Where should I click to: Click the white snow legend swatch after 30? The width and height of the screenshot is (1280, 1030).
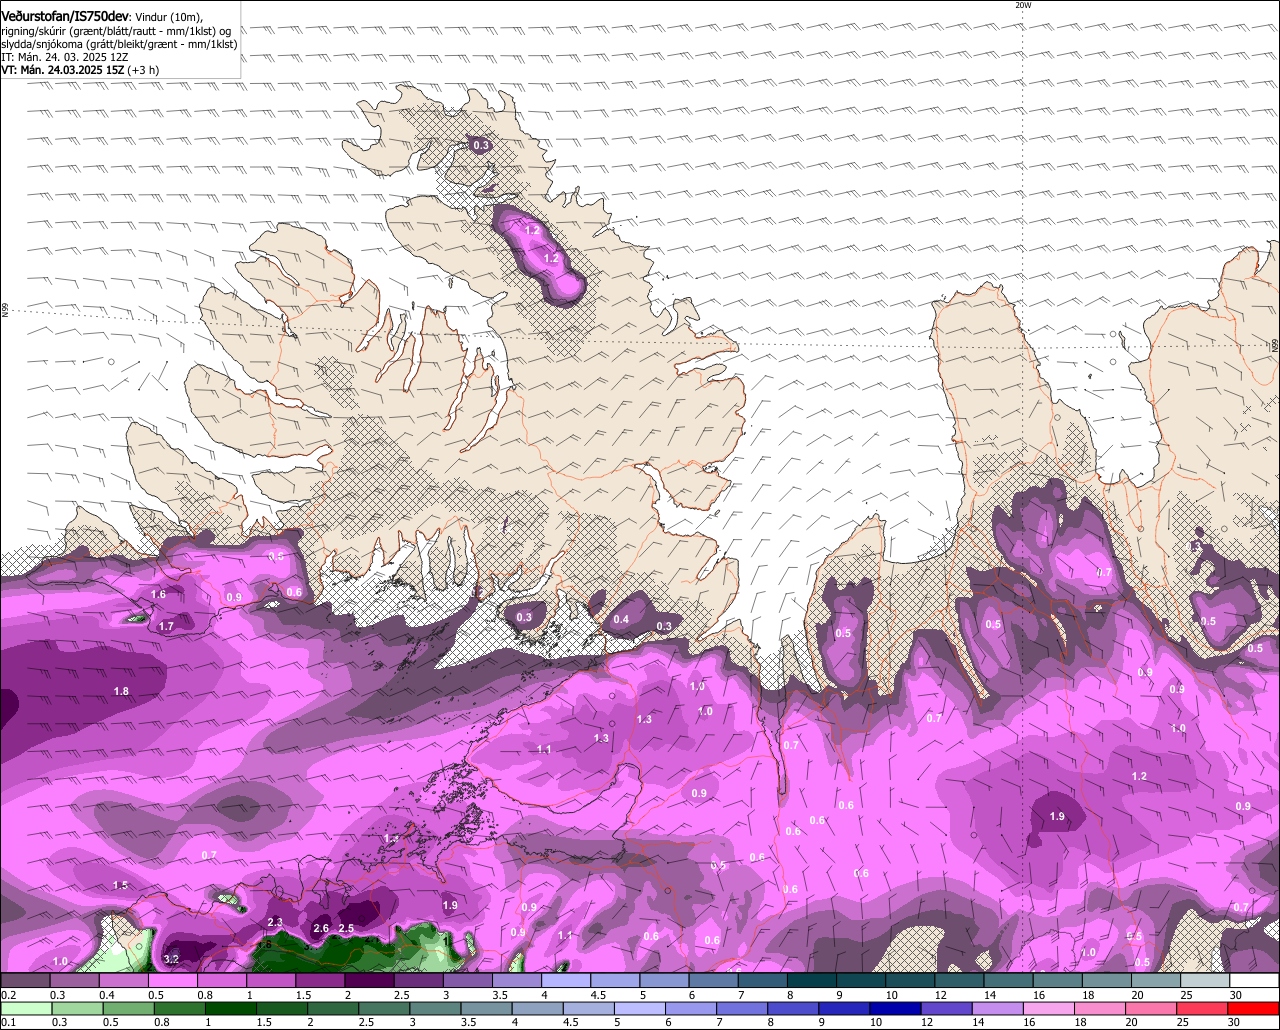click(1254, 980)
